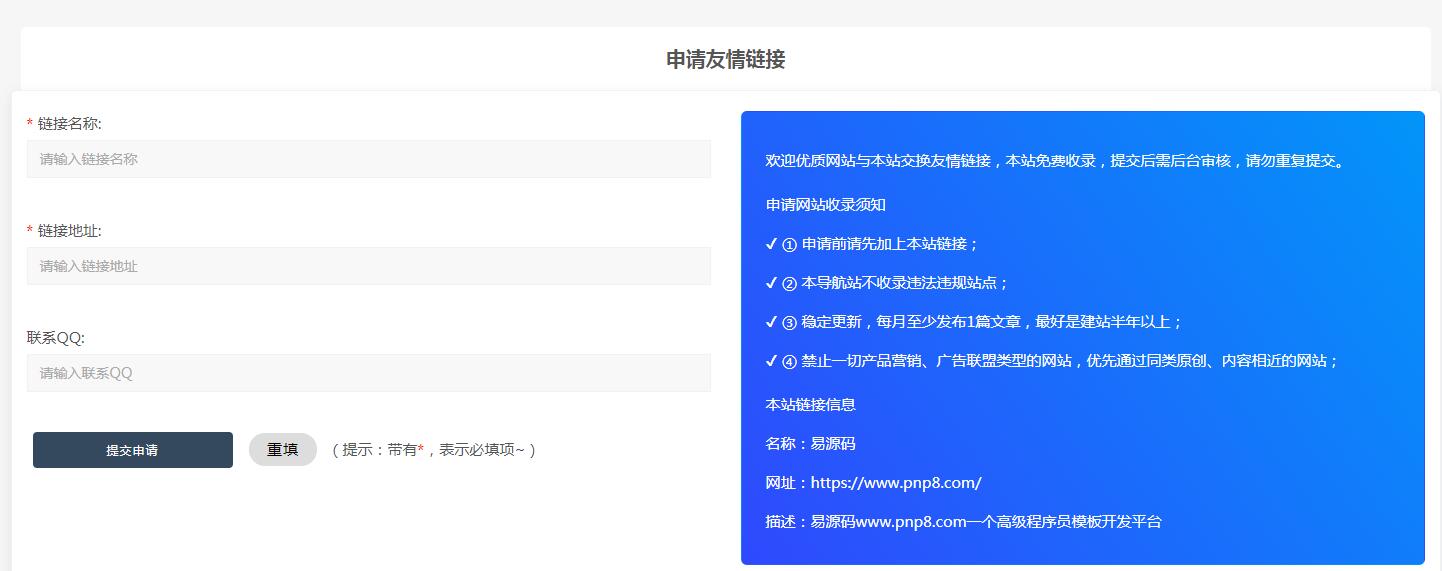Click the checkmark before rule ② 不收录违法违规站点

point(771,283)
